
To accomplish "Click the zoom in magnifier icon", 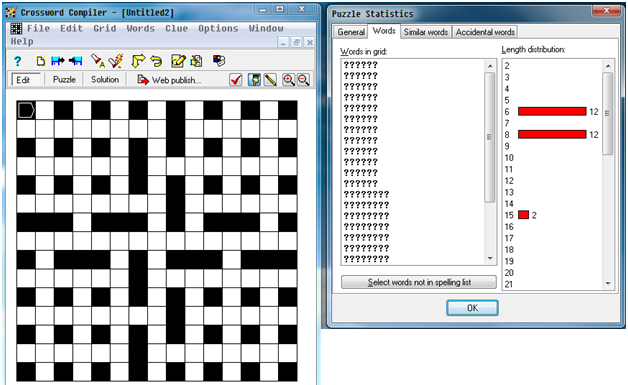I will (288, 80).
